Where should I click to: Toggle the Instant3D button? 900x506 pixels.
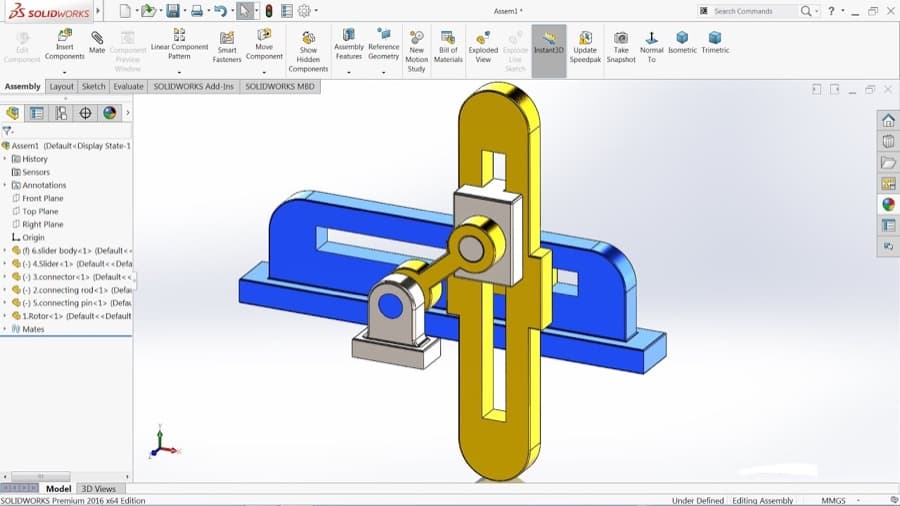tap(549, 50)
